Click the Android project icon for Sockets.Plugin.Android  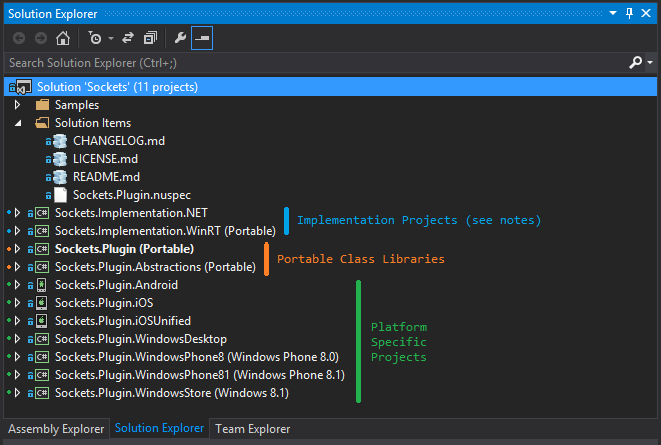coord(41,285)
